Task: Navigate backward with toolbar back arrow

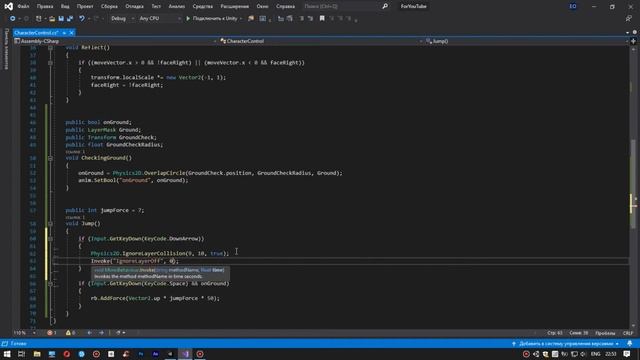Action: tap(13, 18)
